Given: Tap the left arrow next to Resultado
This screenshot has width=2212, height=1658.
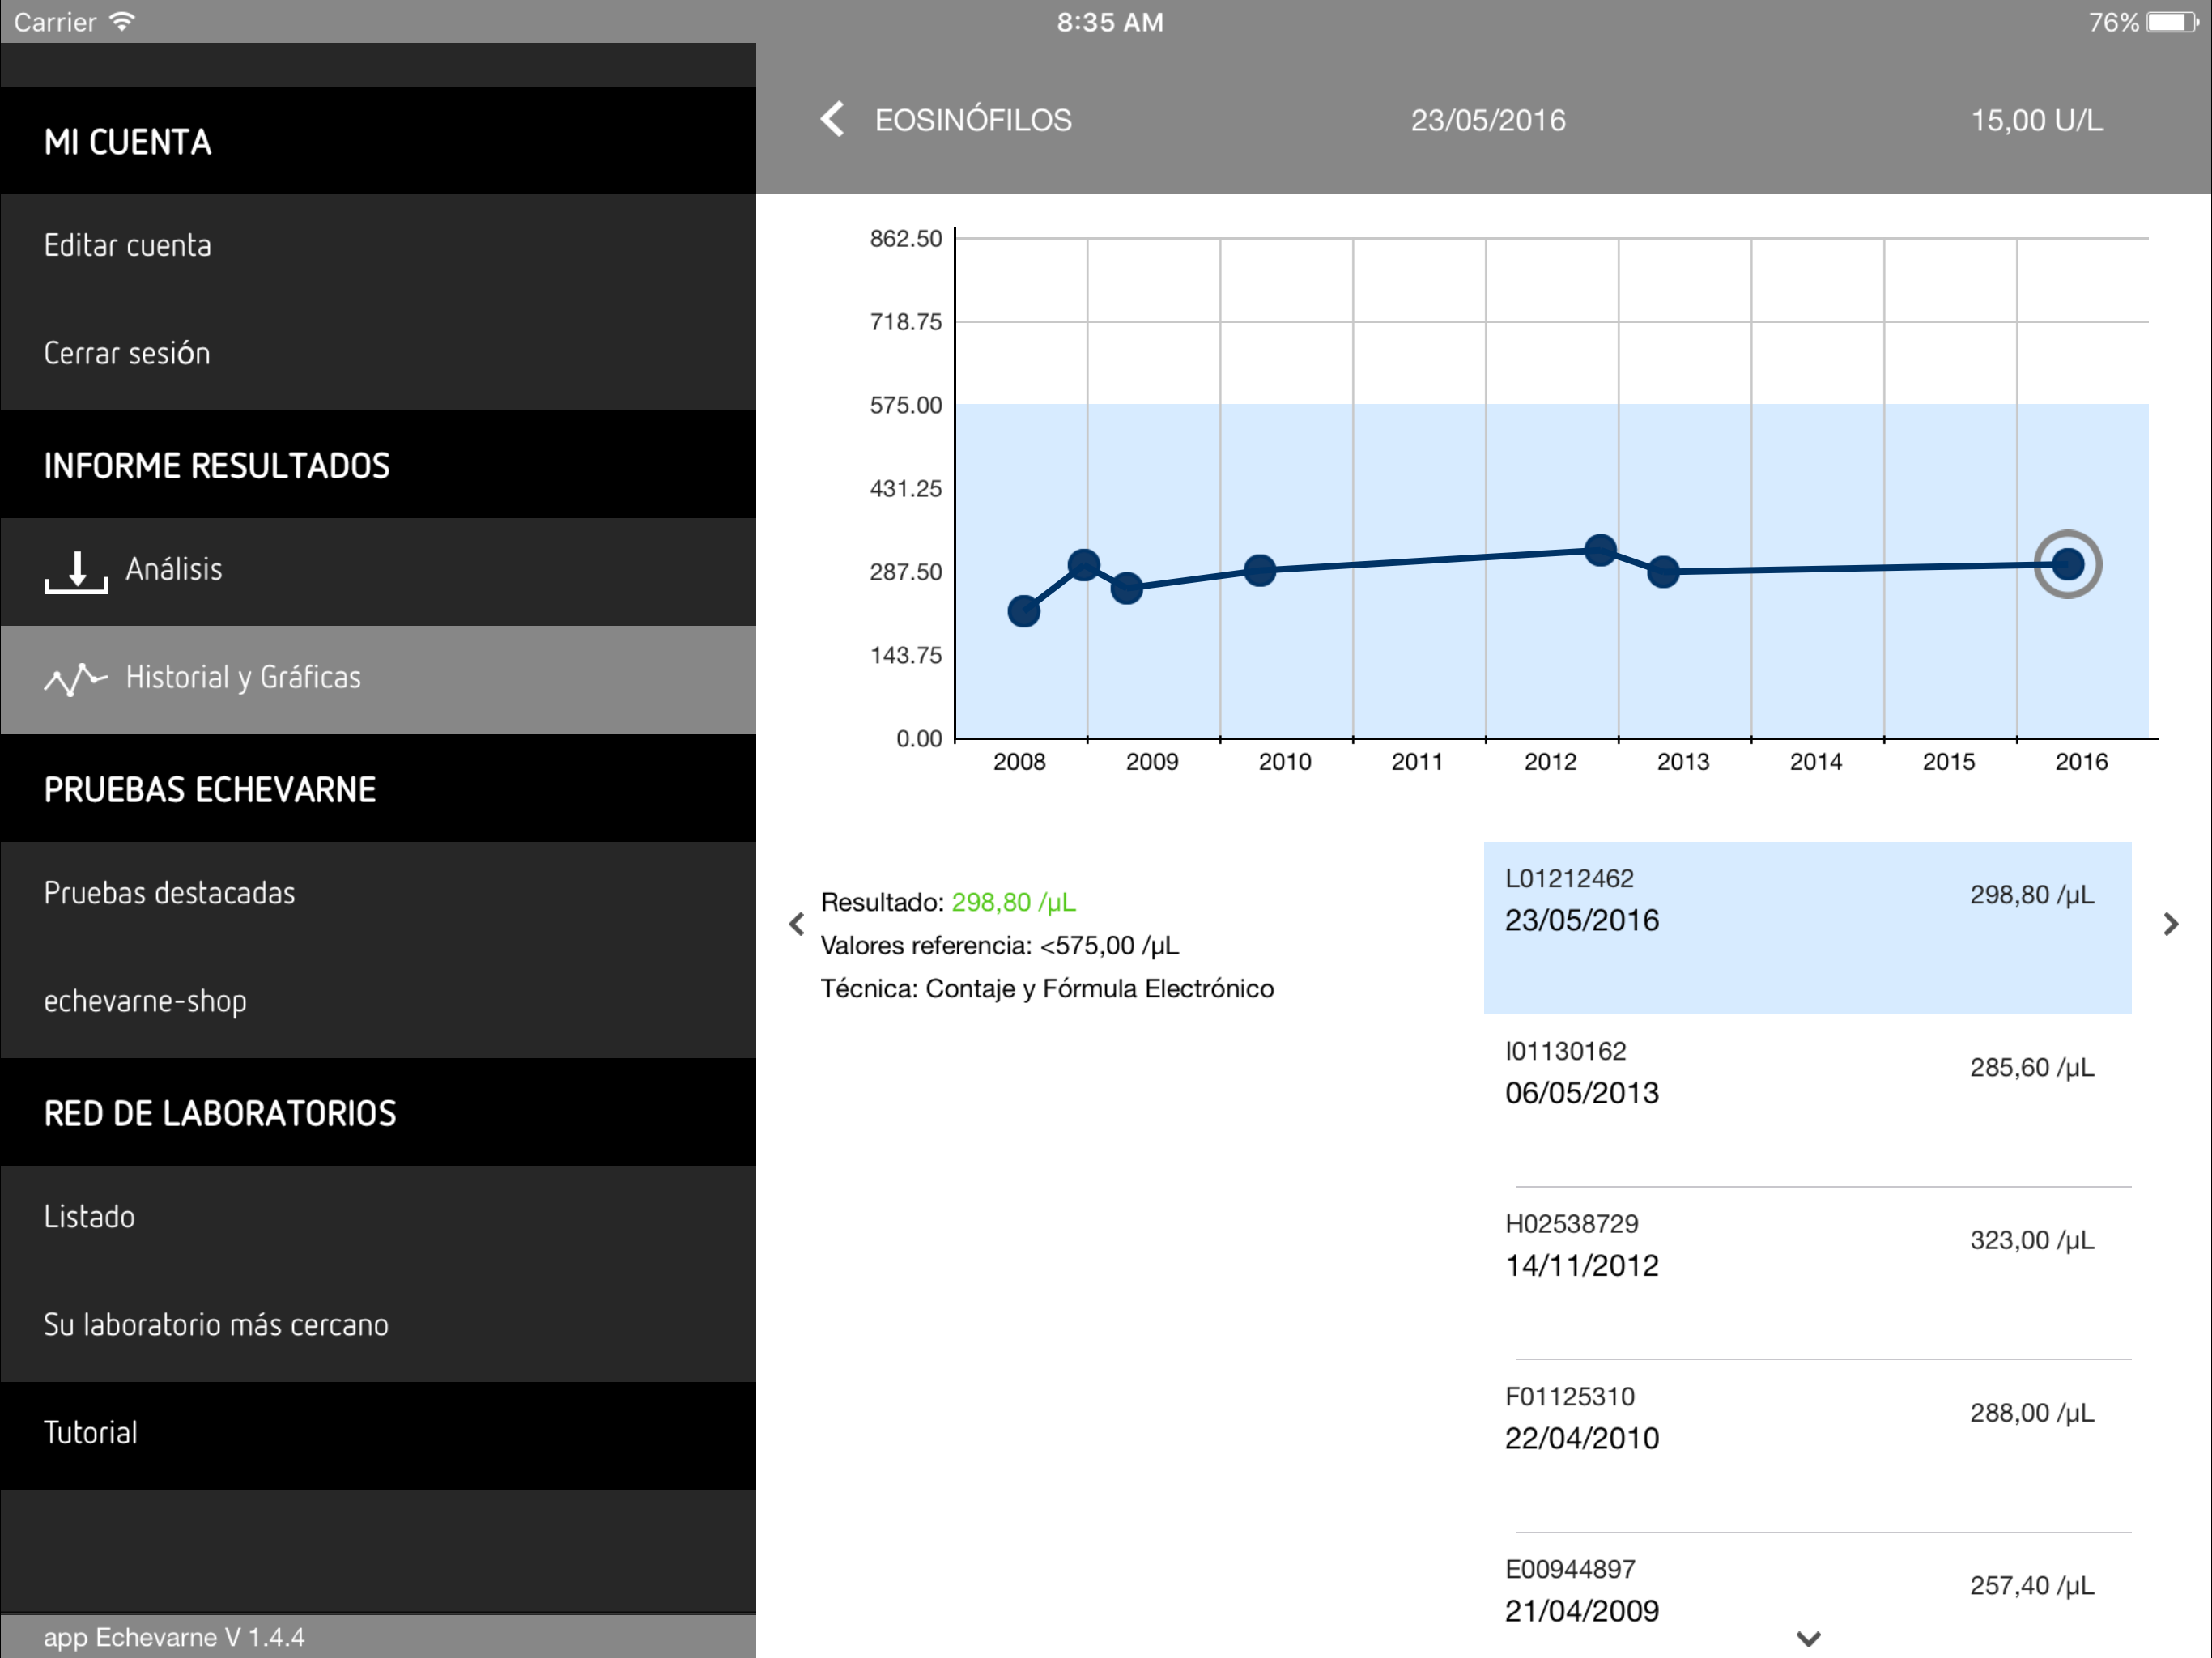Looking at the screenshot, I should pyautogui.click(x=797, y=924).
